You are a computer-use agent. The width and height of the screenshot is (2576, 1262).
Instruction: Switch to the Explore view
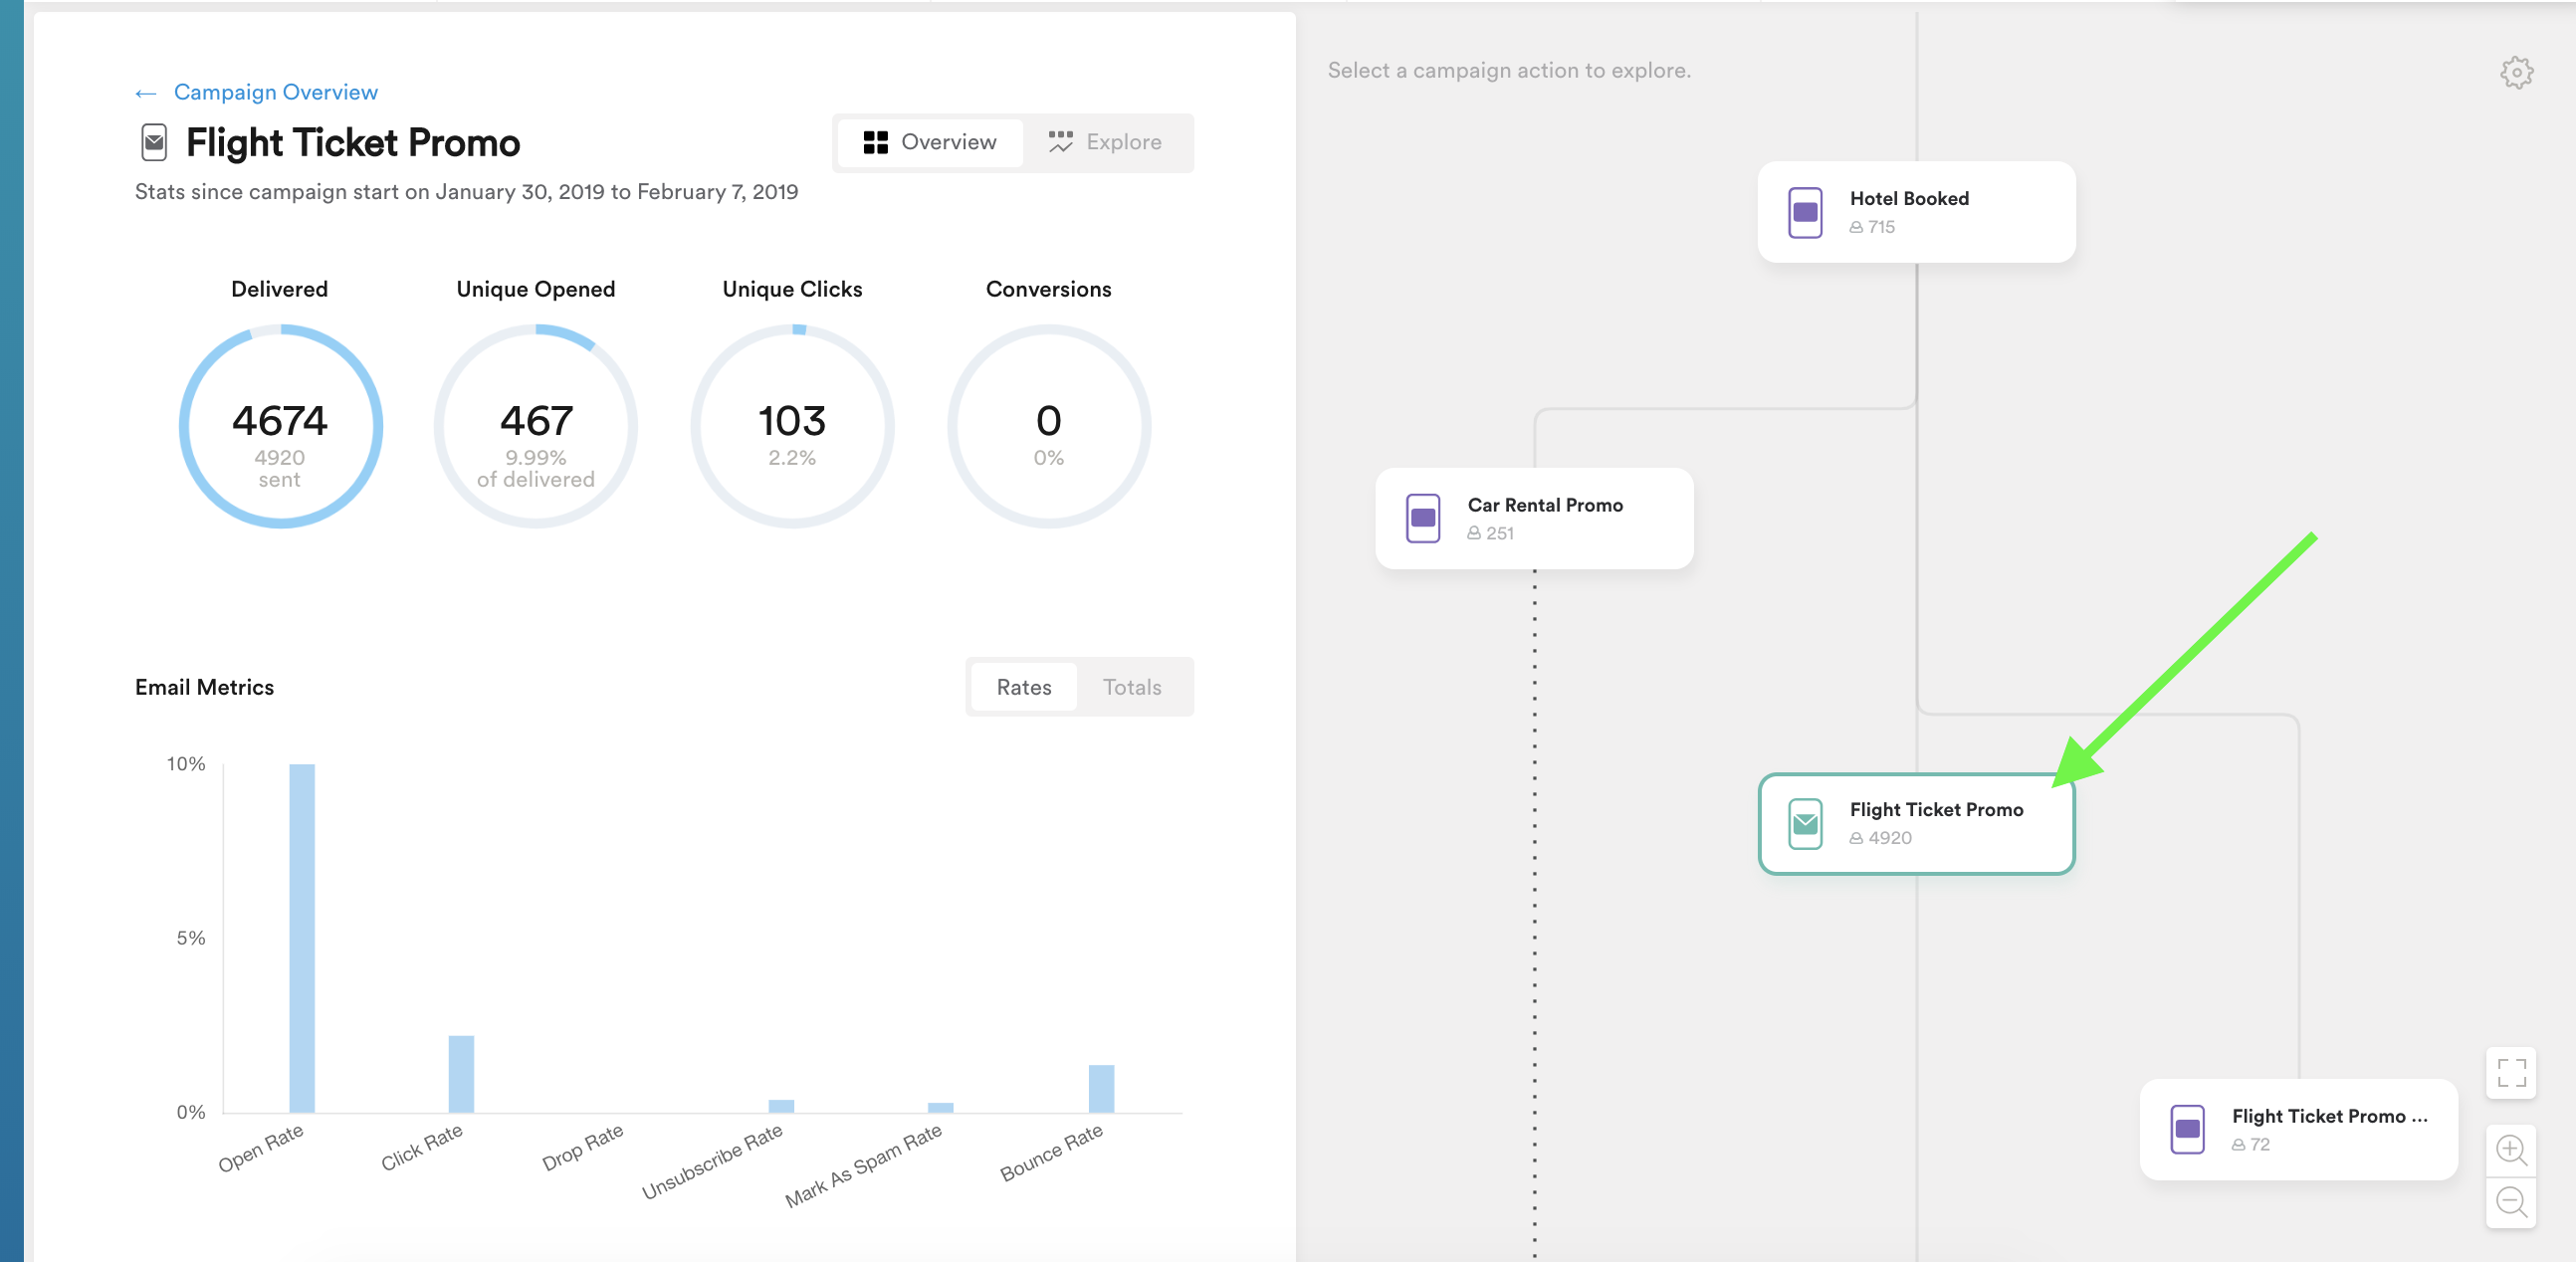point(1104,142)
